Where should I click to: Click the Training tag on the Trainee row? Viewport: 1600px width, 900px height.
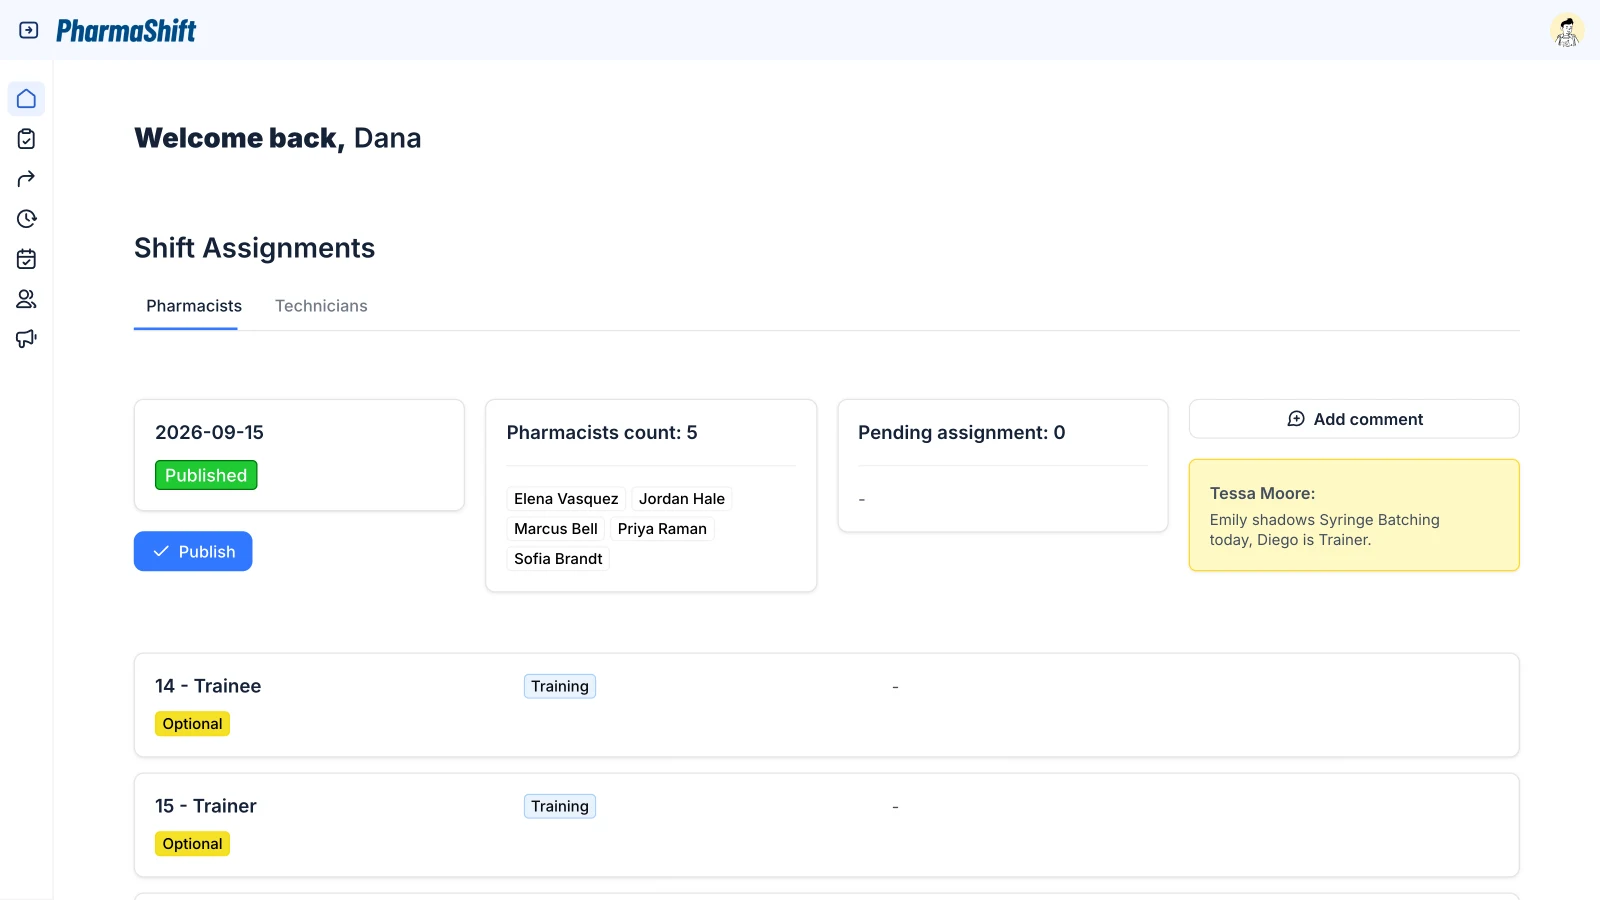coord(560,686)
